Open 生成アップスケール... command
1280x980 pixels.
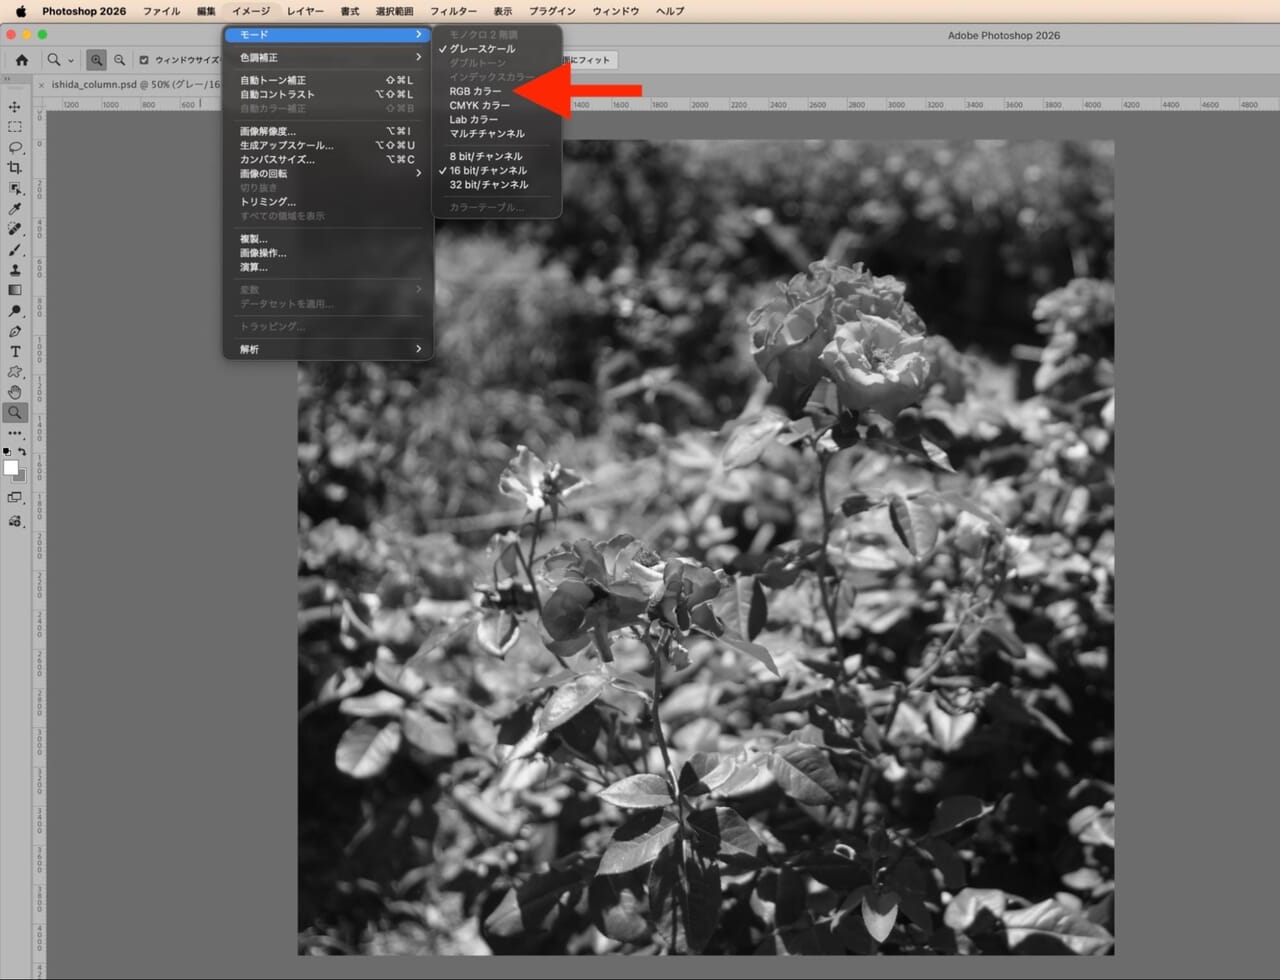328,145
